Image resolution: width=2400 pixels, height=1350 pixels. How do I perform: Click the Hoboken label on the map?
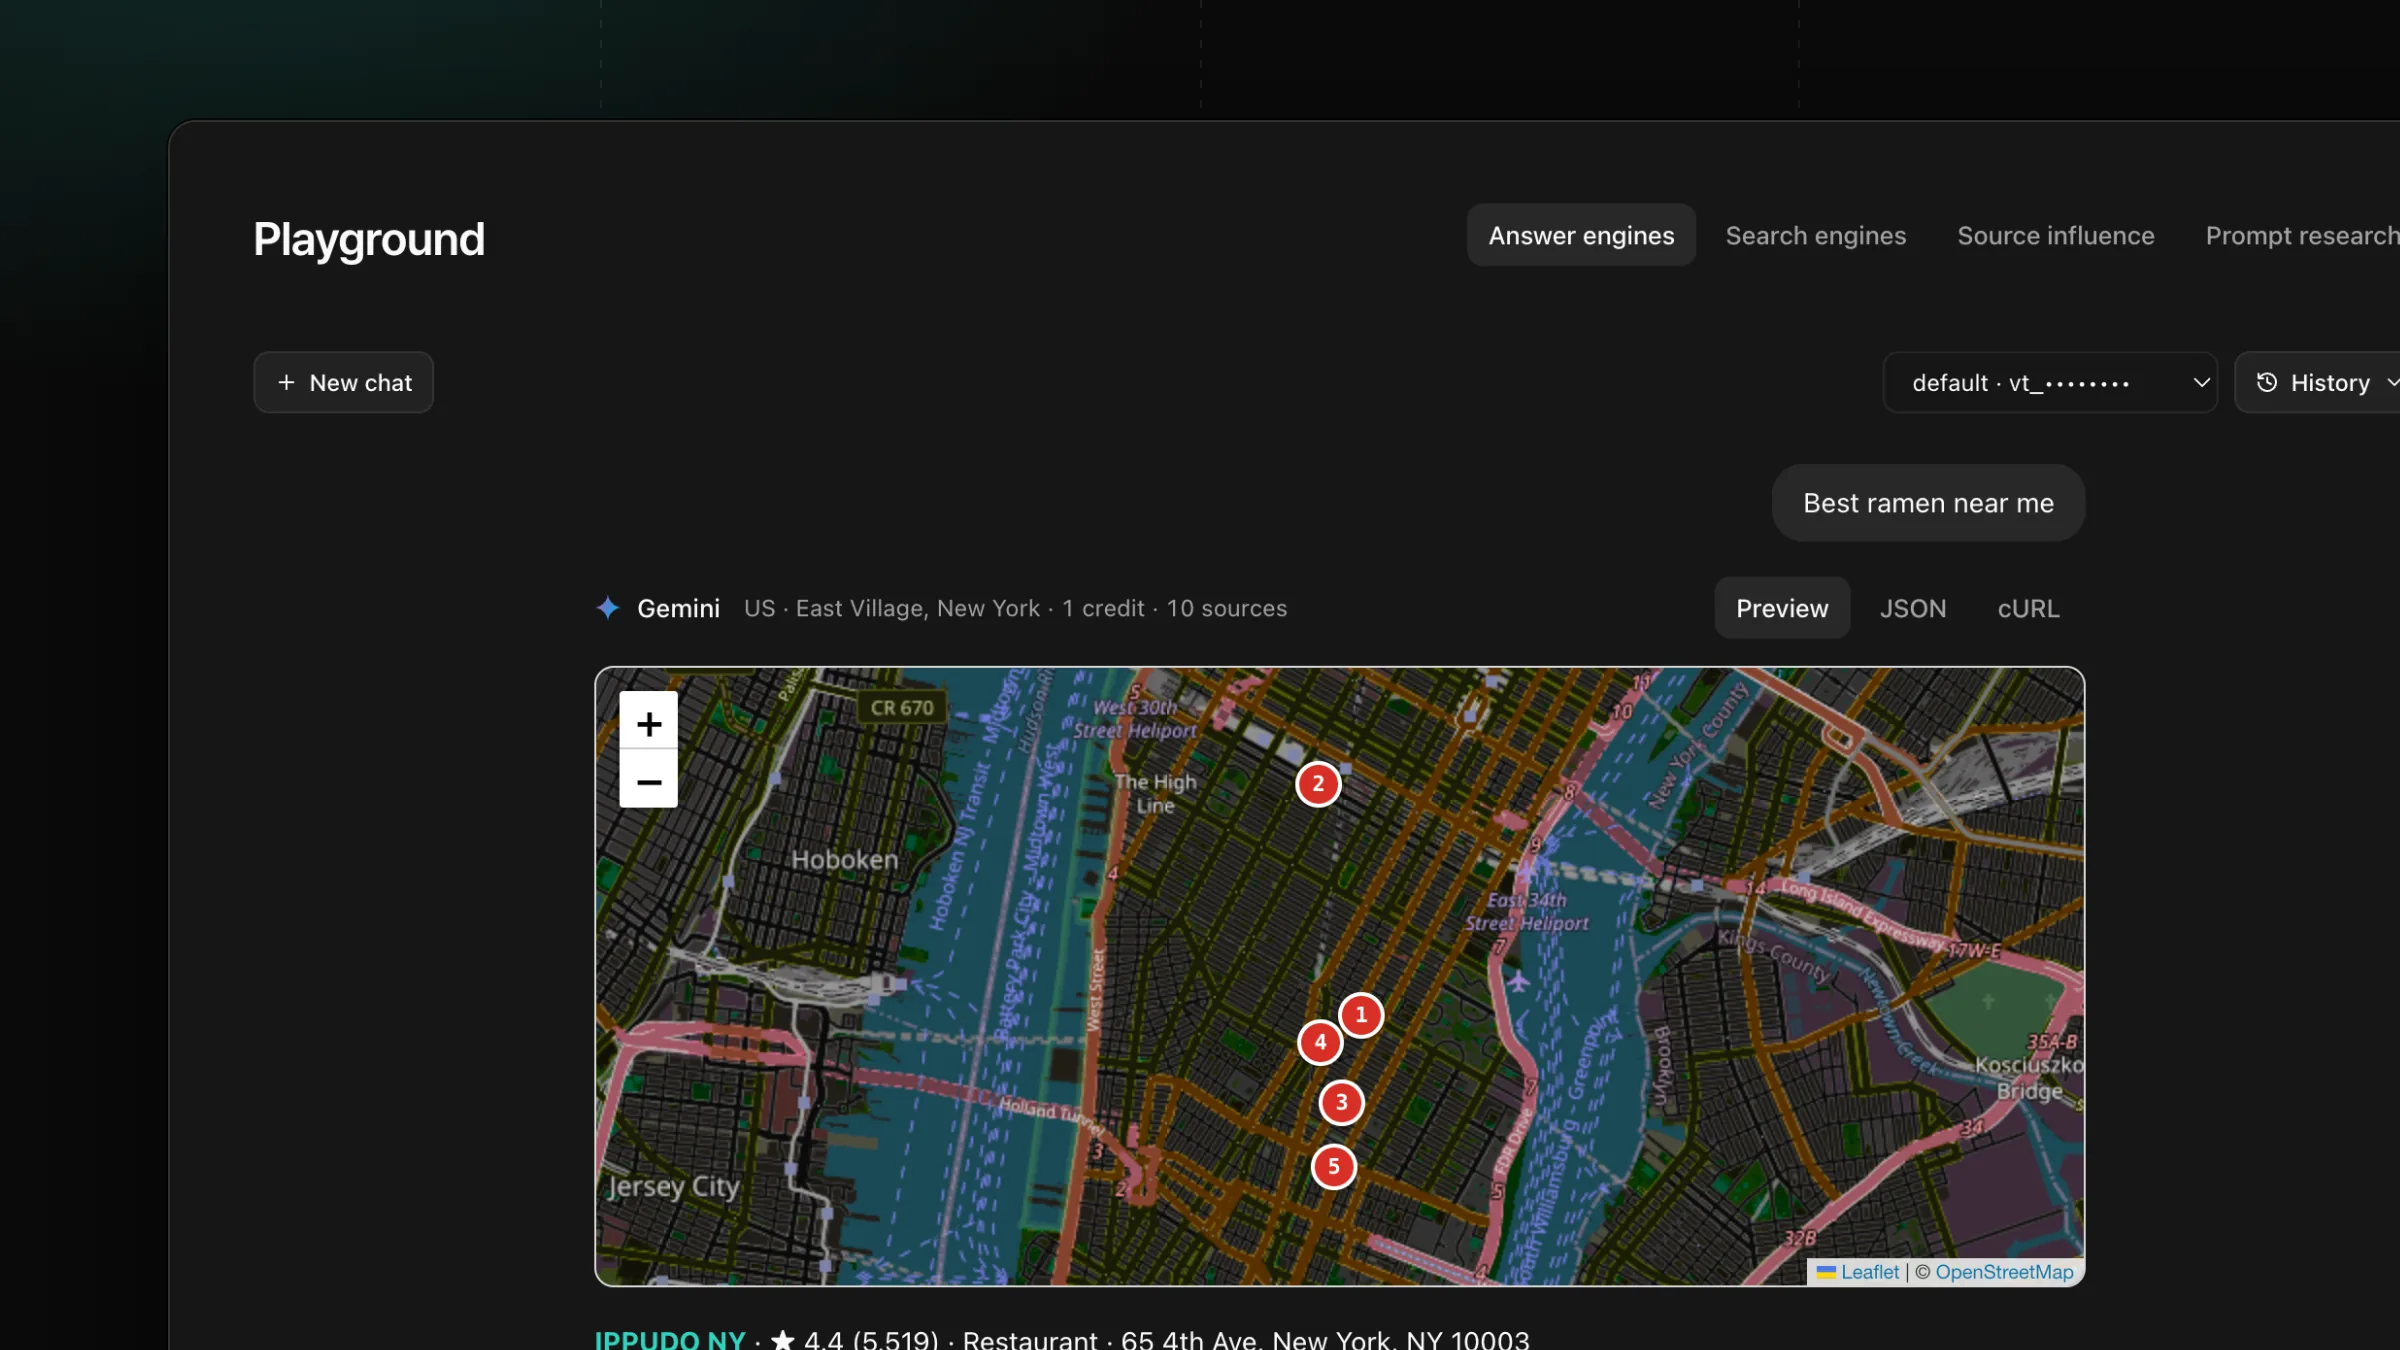[x=845, y=859]
